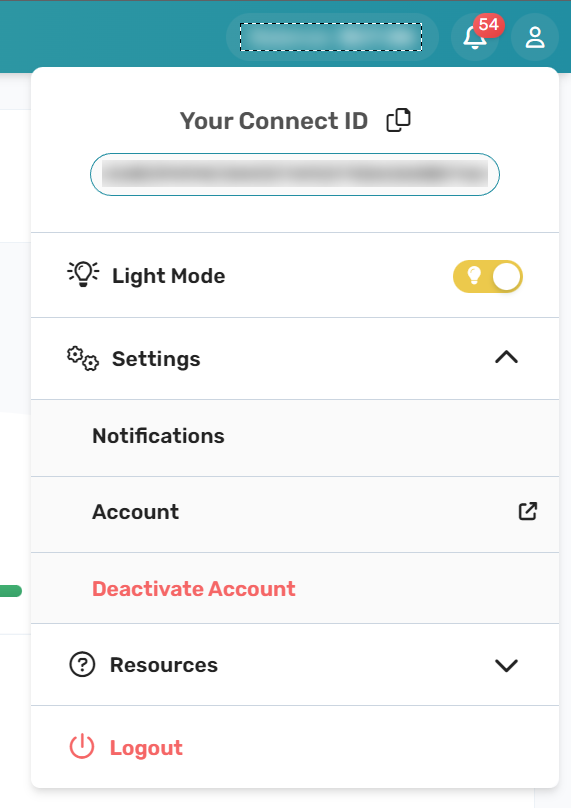This screenshot has width=571, height=808.
Task: Open Notifications settings
Action: tap(295, 437)
